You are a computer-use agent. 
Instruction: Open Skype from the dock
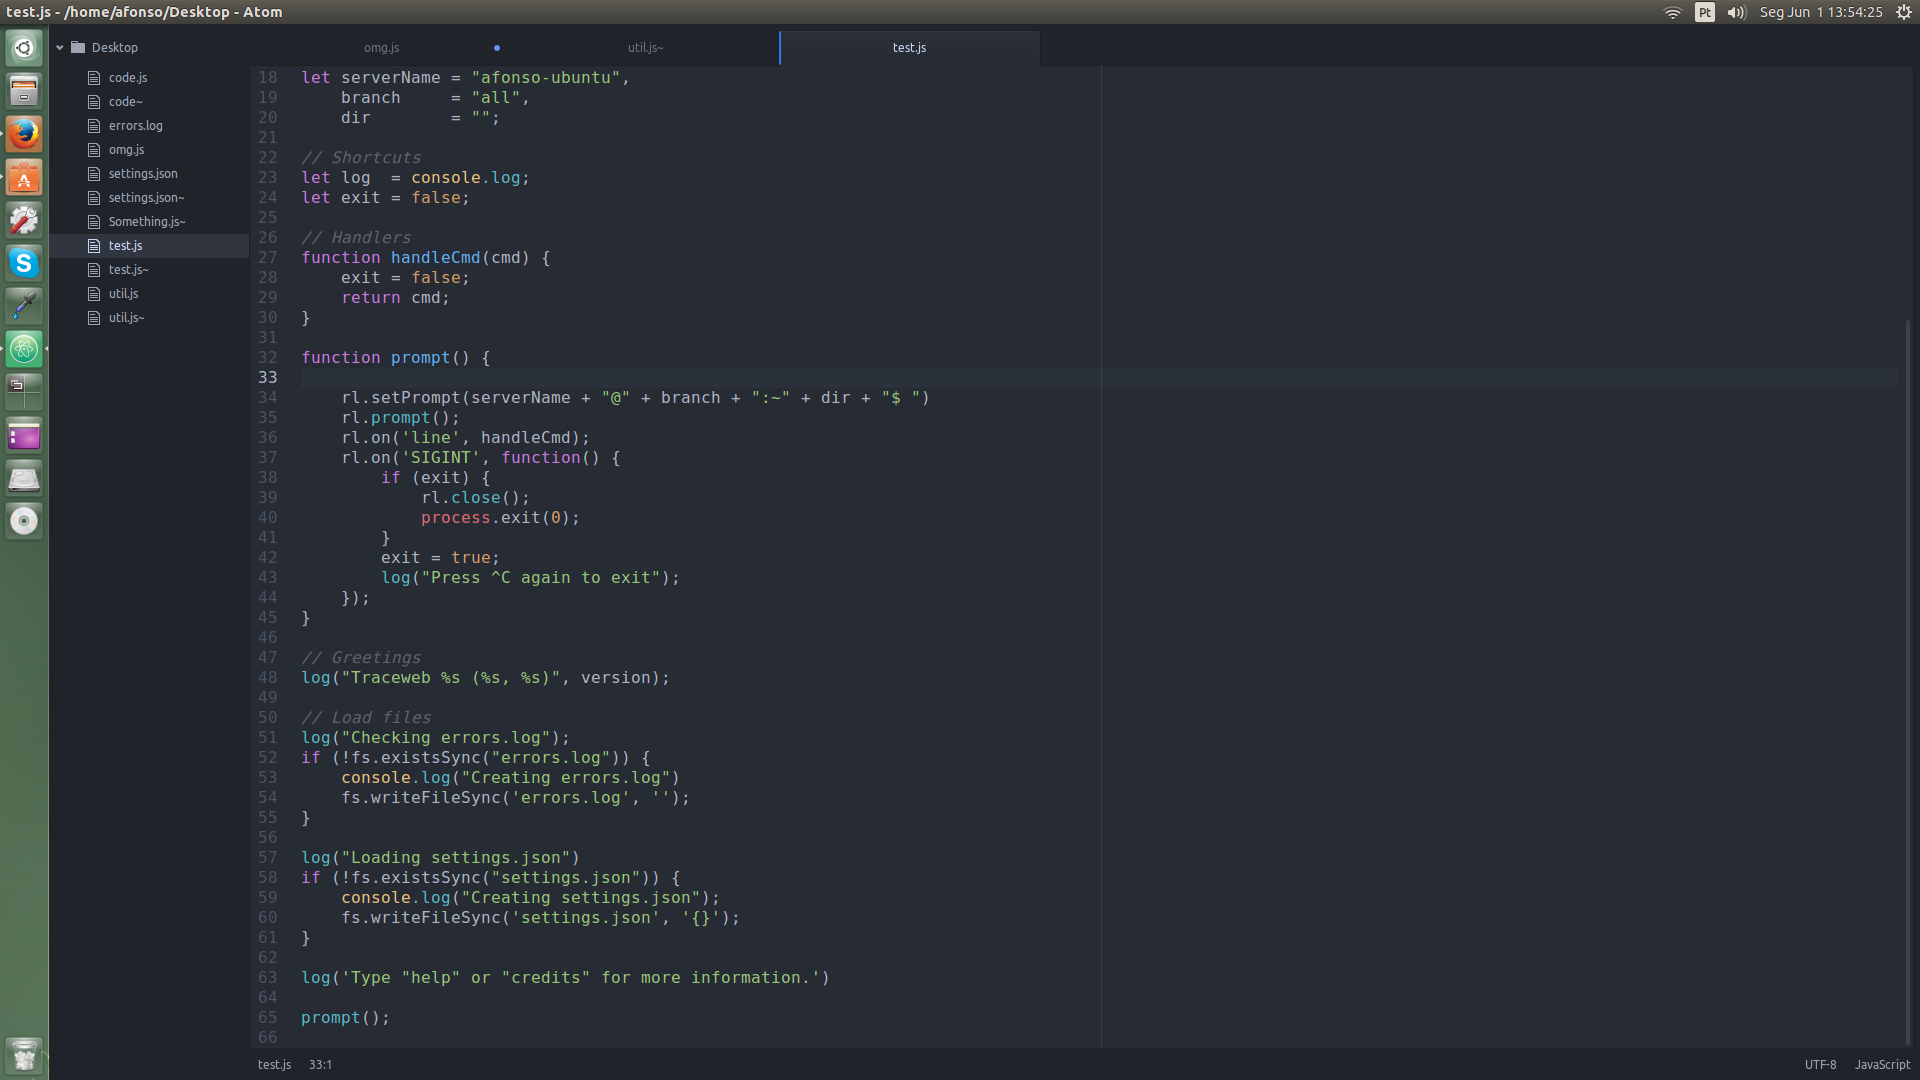pyautogui.click(x=24, y=263)
